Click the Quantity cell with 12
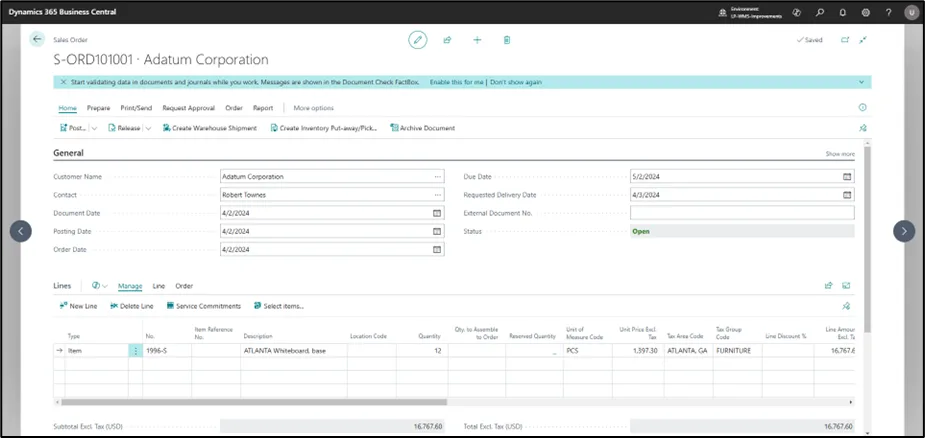This screenshot has width=925, height=438. (422, 351)
